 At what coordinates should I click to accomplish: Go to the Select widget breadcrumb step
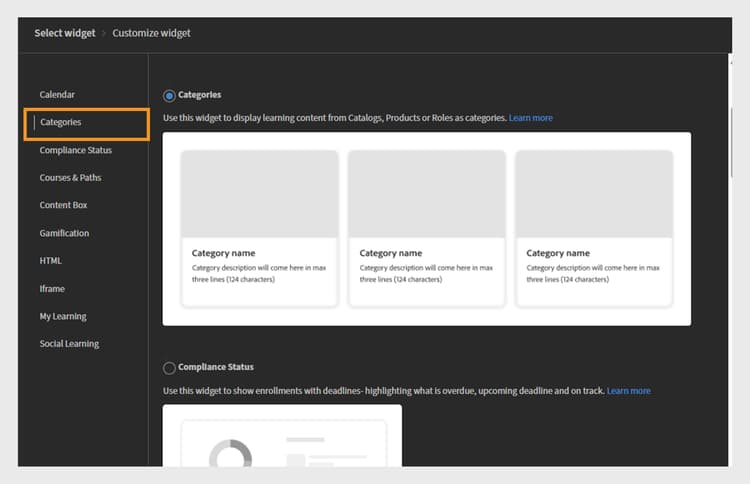click(65, 33)
